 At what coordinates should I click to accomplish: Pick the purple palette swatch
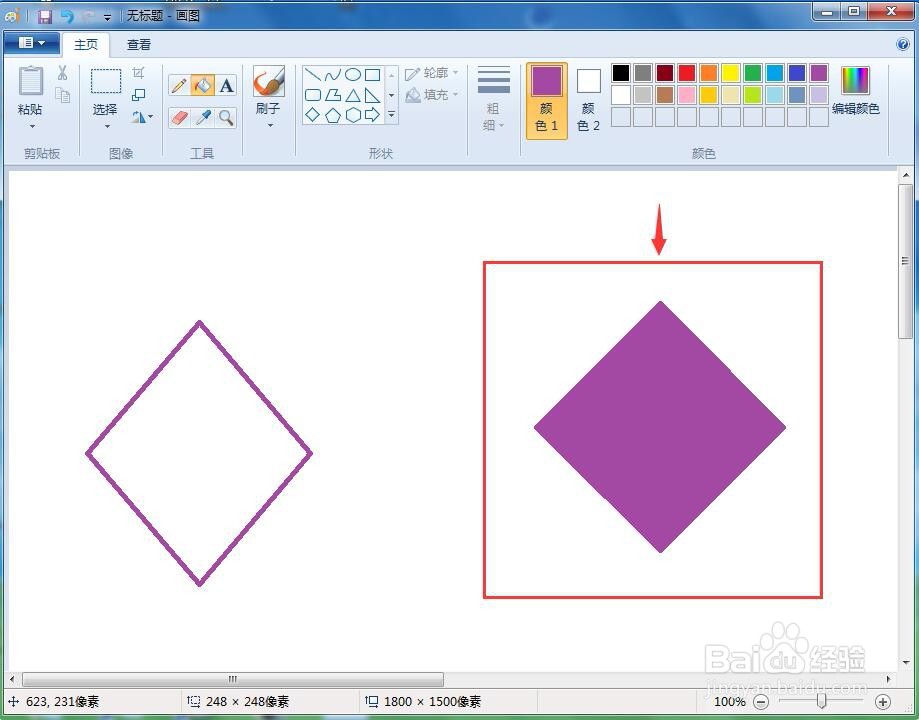(x=819, y=73)
